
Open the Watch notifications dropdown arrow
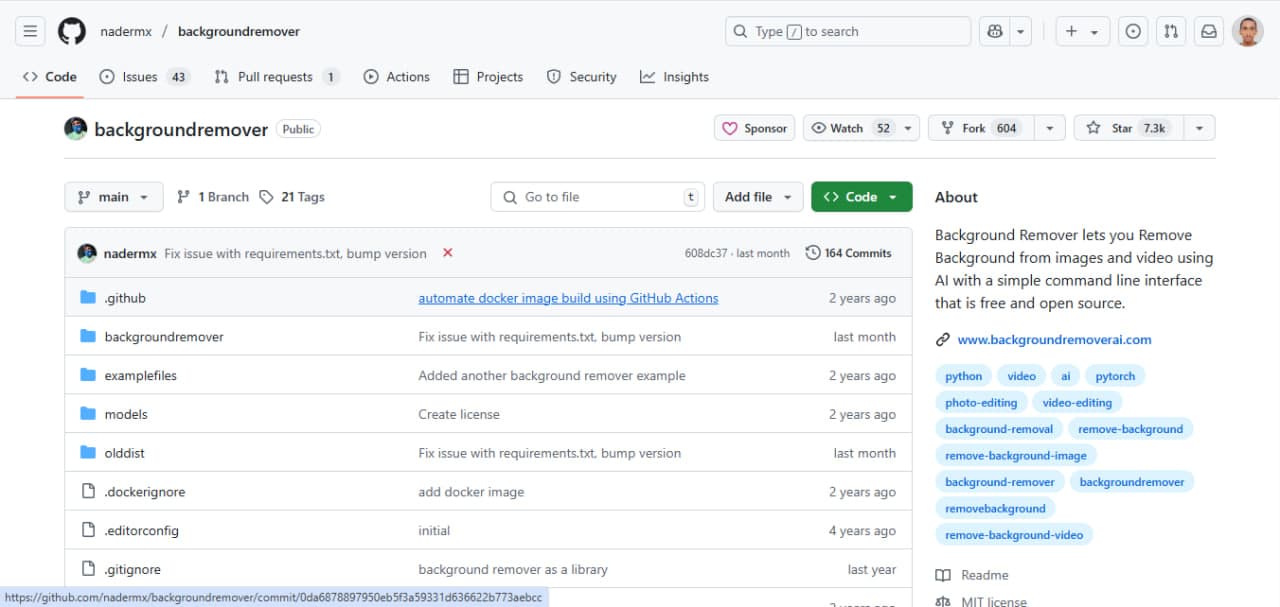(908, 128)
